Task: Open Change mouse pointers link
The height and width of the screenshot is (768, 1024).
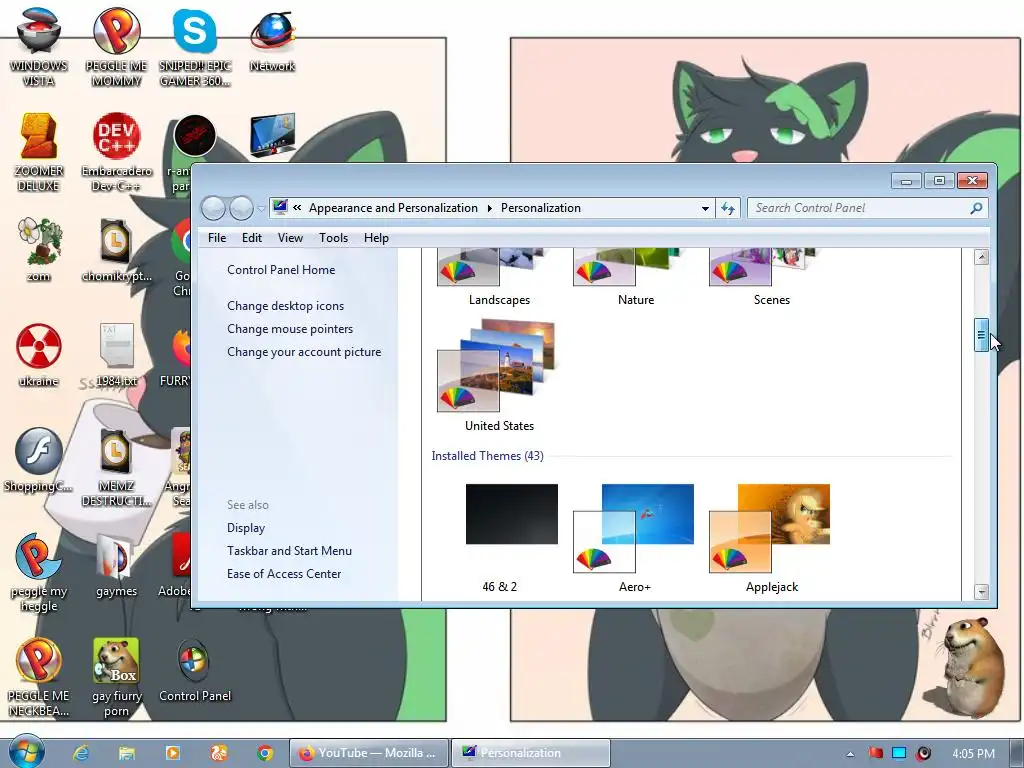Action: point(290,328)
